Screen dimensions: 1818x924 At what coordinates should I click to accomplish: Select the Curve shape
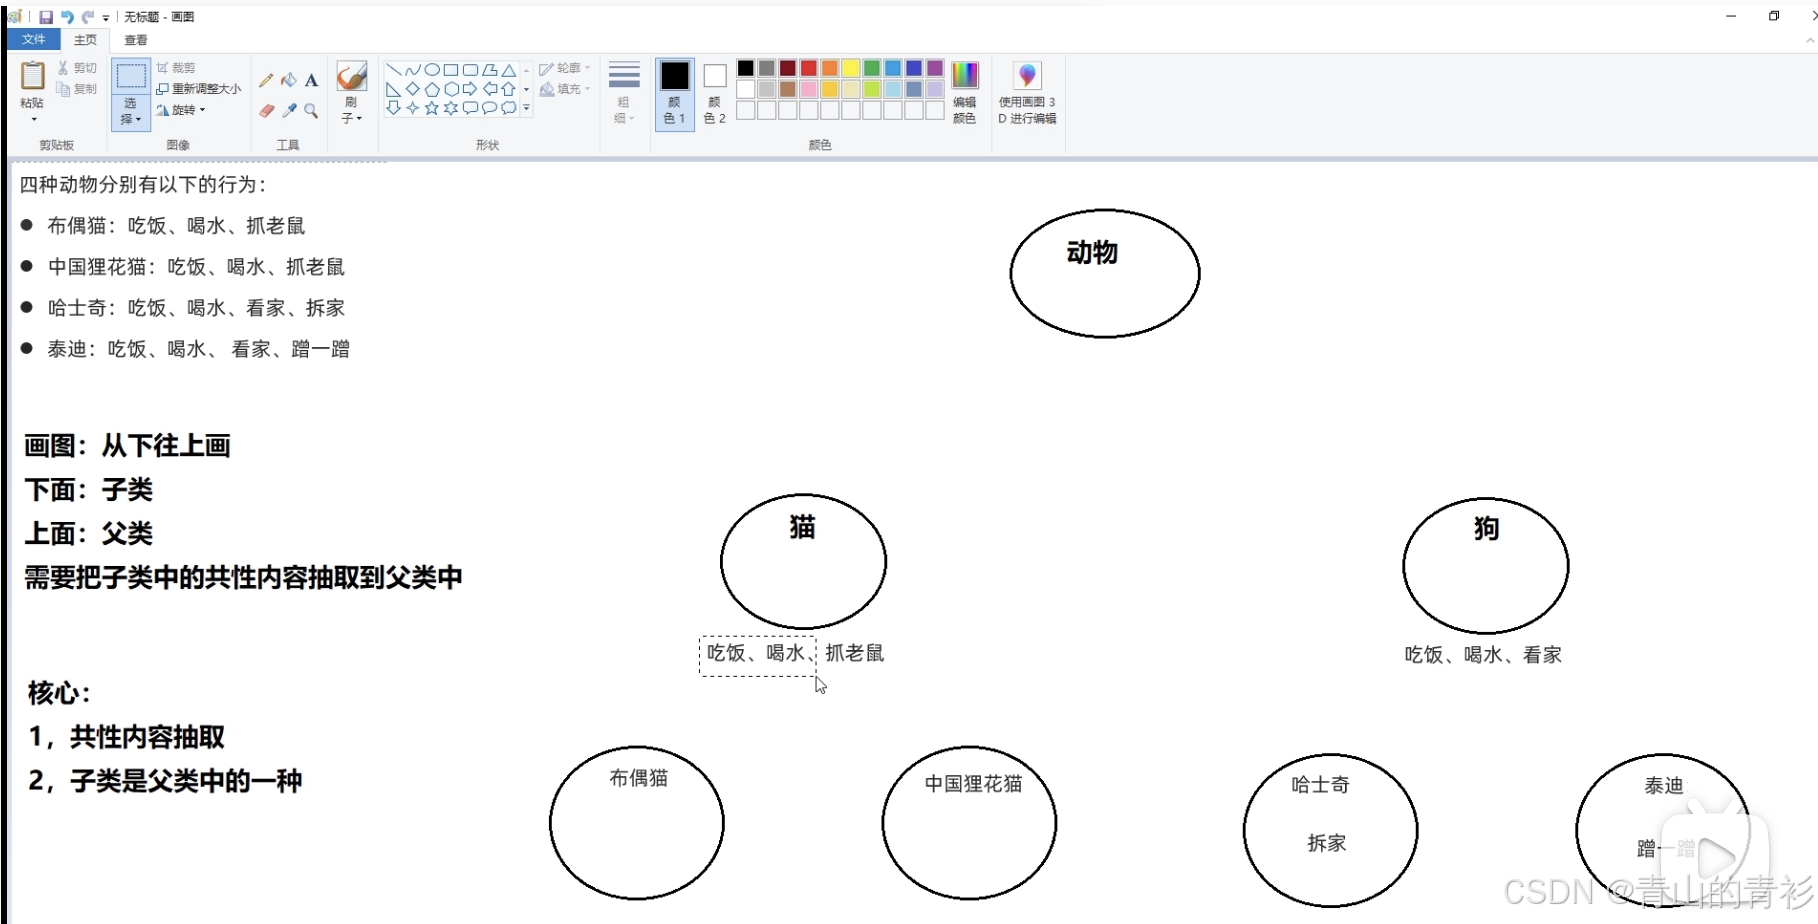click(412, 70)
